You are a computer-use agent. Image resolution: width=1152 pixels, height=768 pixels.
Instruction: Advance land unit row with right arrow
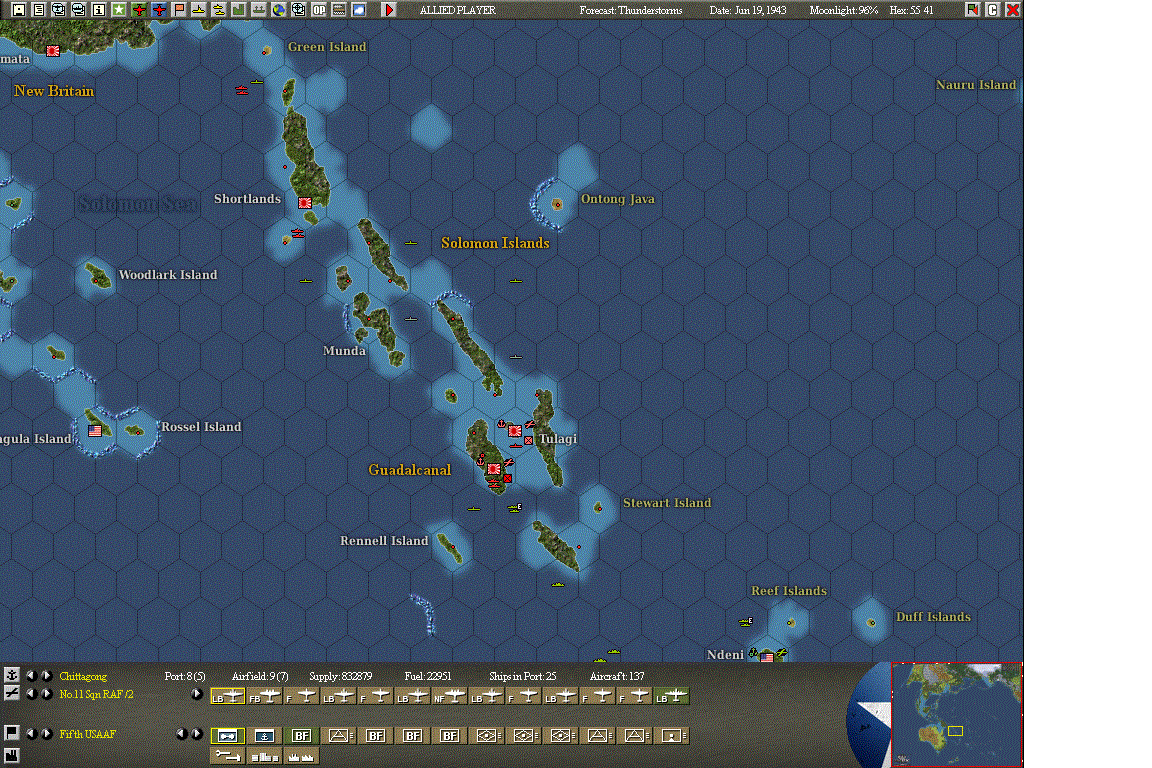pyautogui.click(x=196, y=733)
